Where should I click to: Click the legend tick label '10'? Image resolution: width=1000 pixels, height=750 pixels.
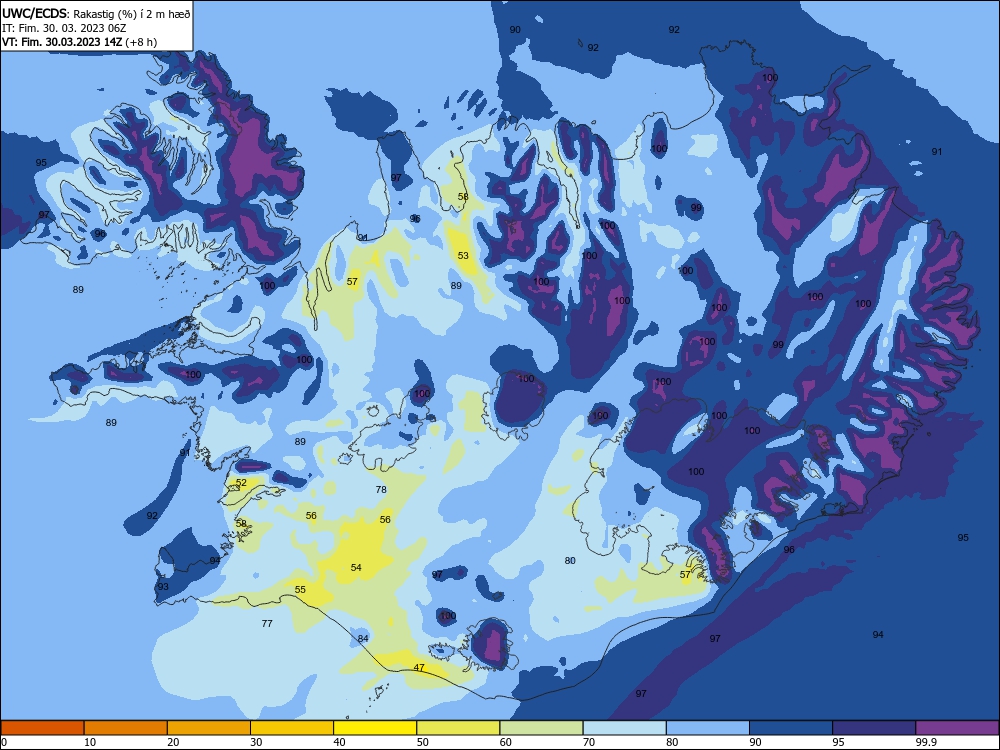click(90, 742)
